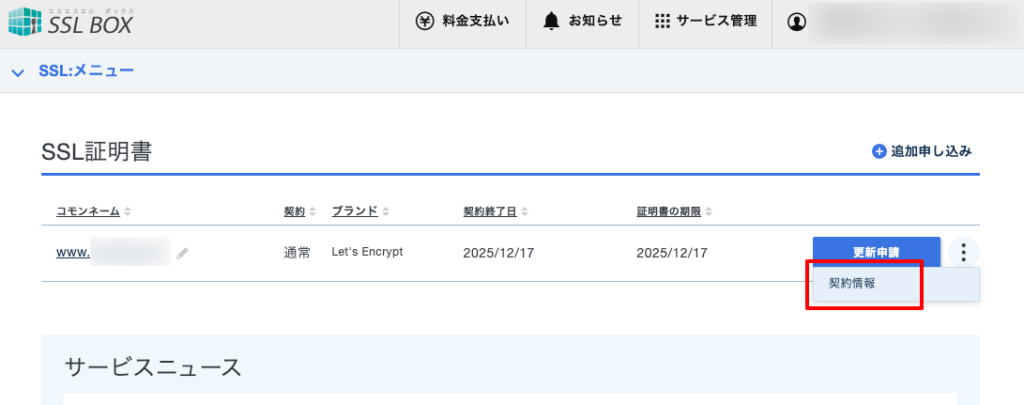1024x405 pixels.
Task: Click the plus icon for 追加申し込み
Action: click(x=879, y=151)
